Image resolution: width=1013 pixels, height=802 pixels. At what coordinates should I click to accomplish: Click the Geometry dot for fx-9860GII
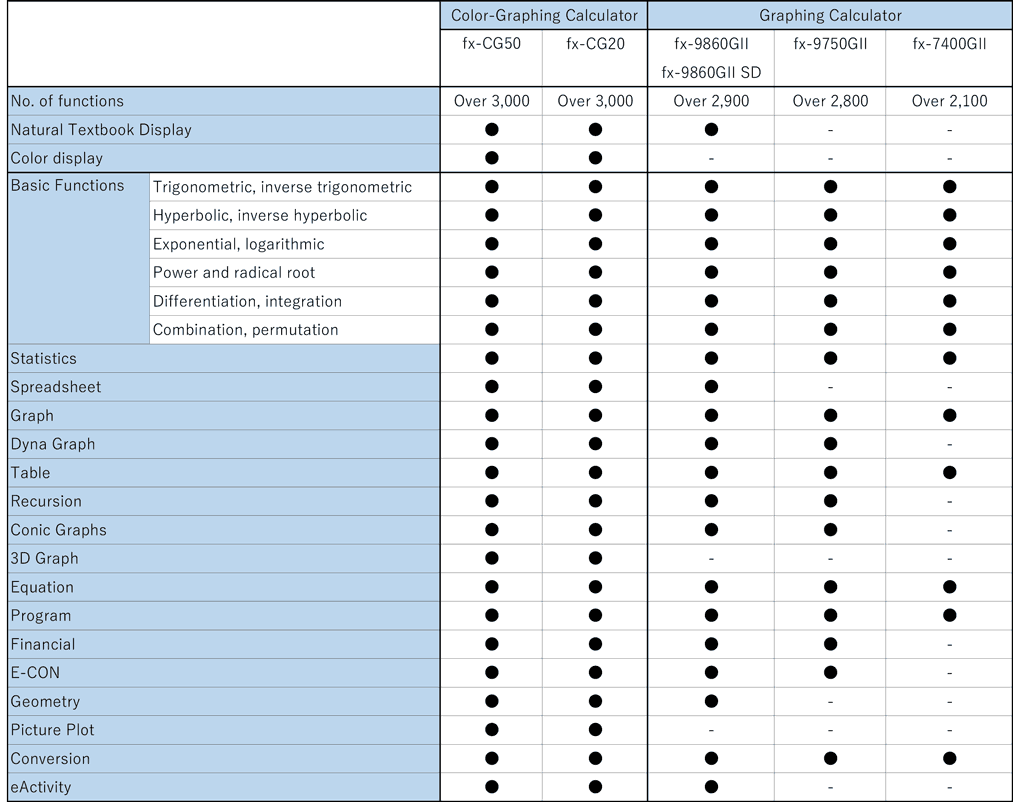coord(711,701)
